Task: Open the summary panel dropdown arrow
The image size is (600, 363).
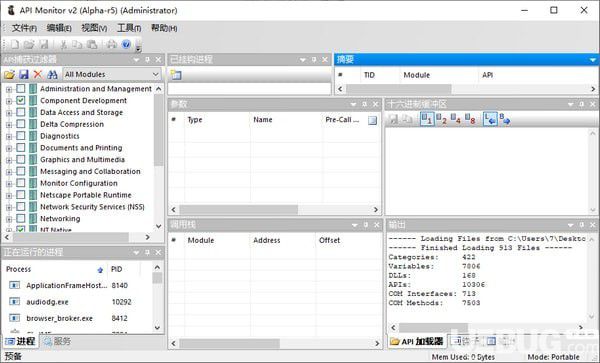Action: [593, 60]
